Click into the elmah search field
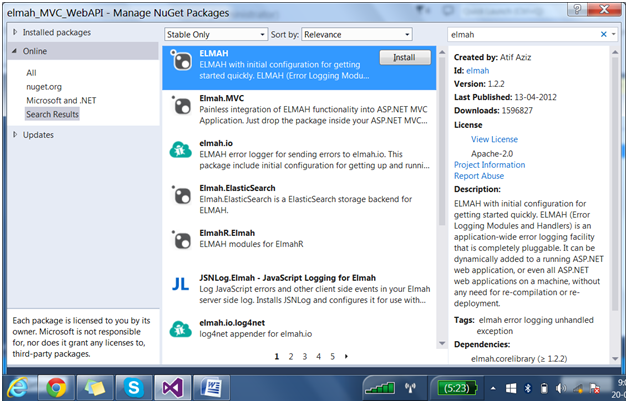 [523, 35]
